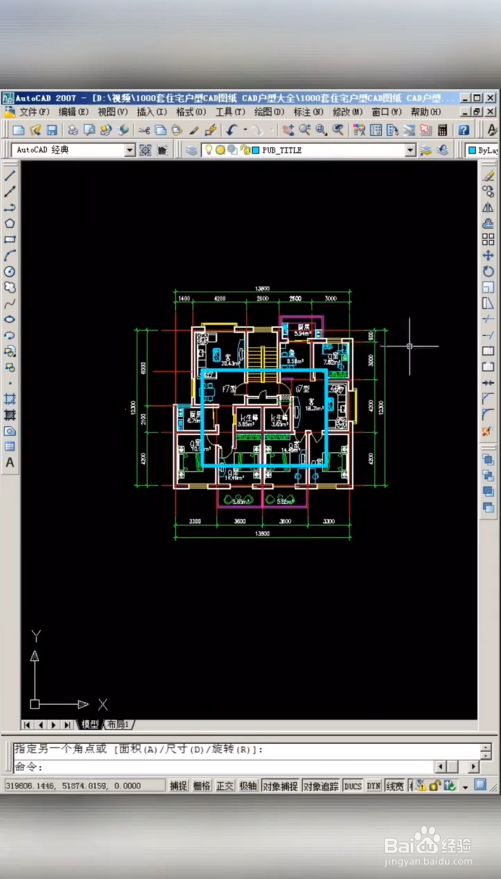
Task: Select the Line tool in Draw toolbar
Action: 10,175
